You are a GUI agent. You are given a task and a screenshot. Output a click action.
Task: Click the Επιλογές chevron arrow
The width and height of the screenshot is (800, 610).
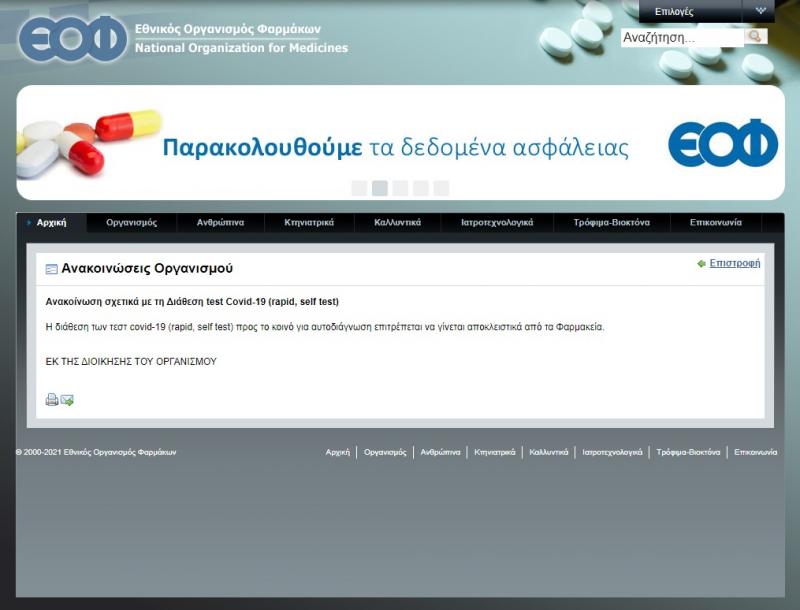click(x=760, y=11)
